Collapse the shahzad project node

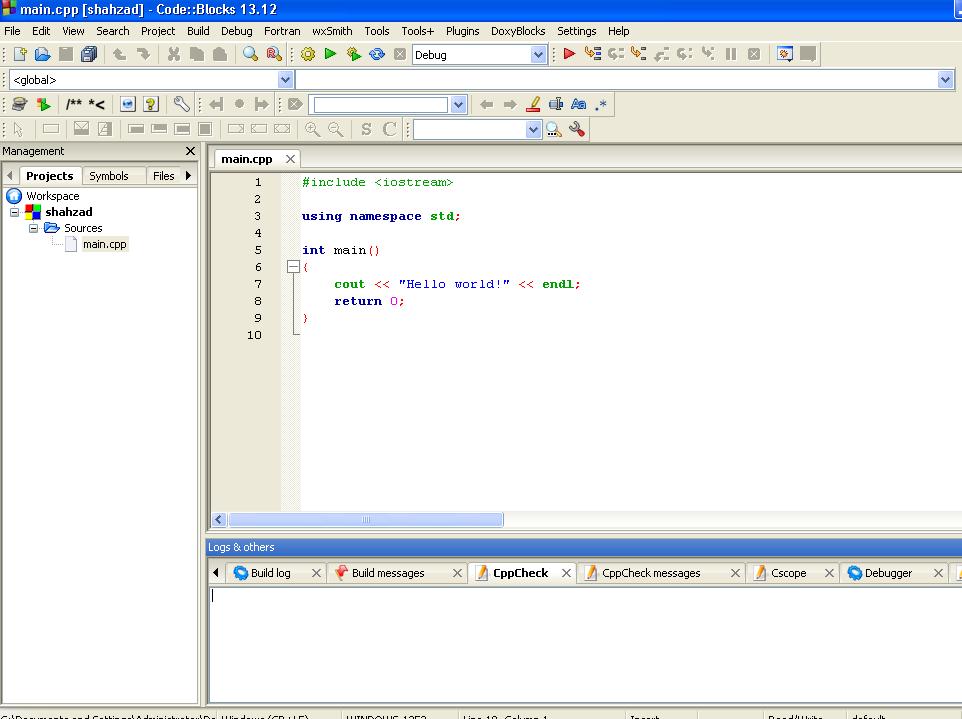(15, 212)
